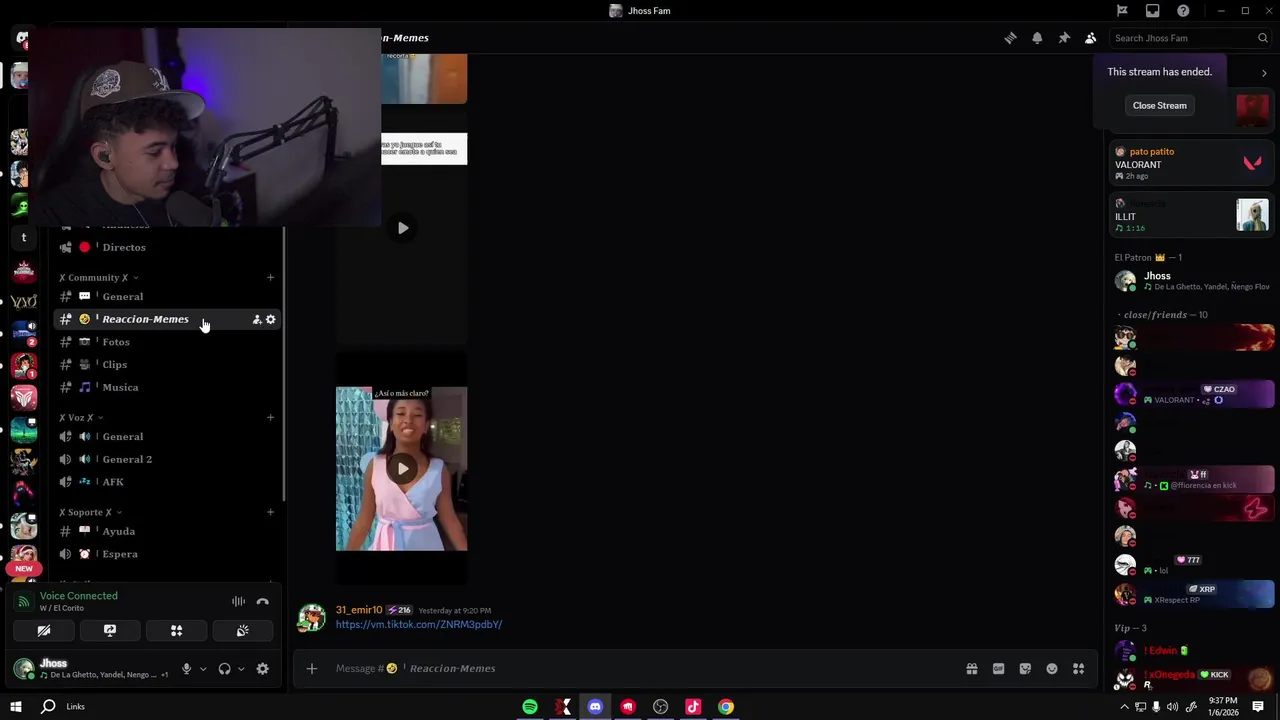The image size is (1280, 720).
Task: Select the Fotos channel
Action: tap(165, 342)
